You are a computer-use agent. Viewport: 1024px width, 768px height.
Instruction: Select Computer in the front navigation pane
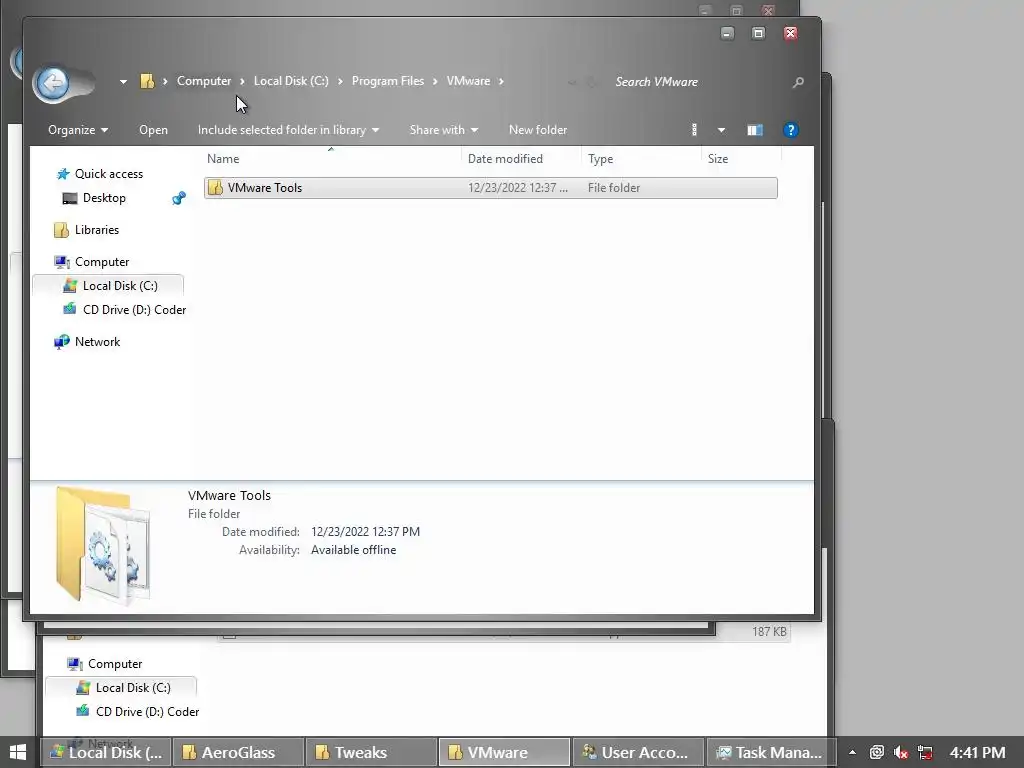[102, 262]
